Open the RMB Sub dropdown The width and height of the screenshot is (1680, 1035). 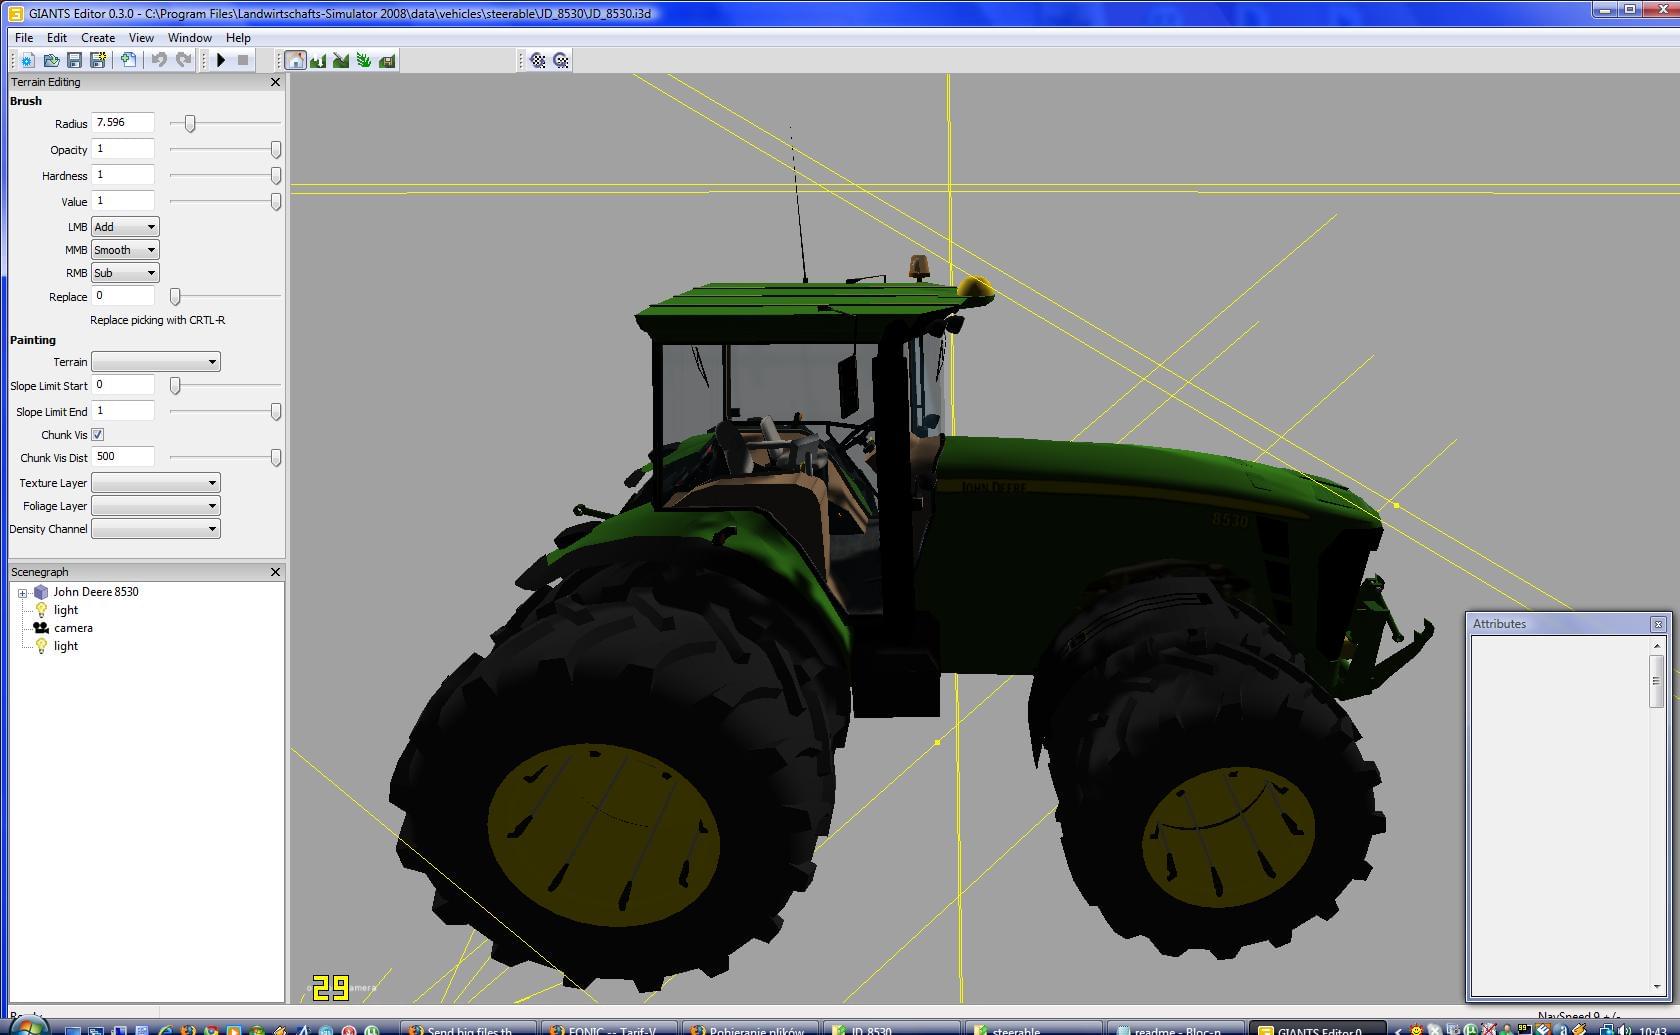125,273
